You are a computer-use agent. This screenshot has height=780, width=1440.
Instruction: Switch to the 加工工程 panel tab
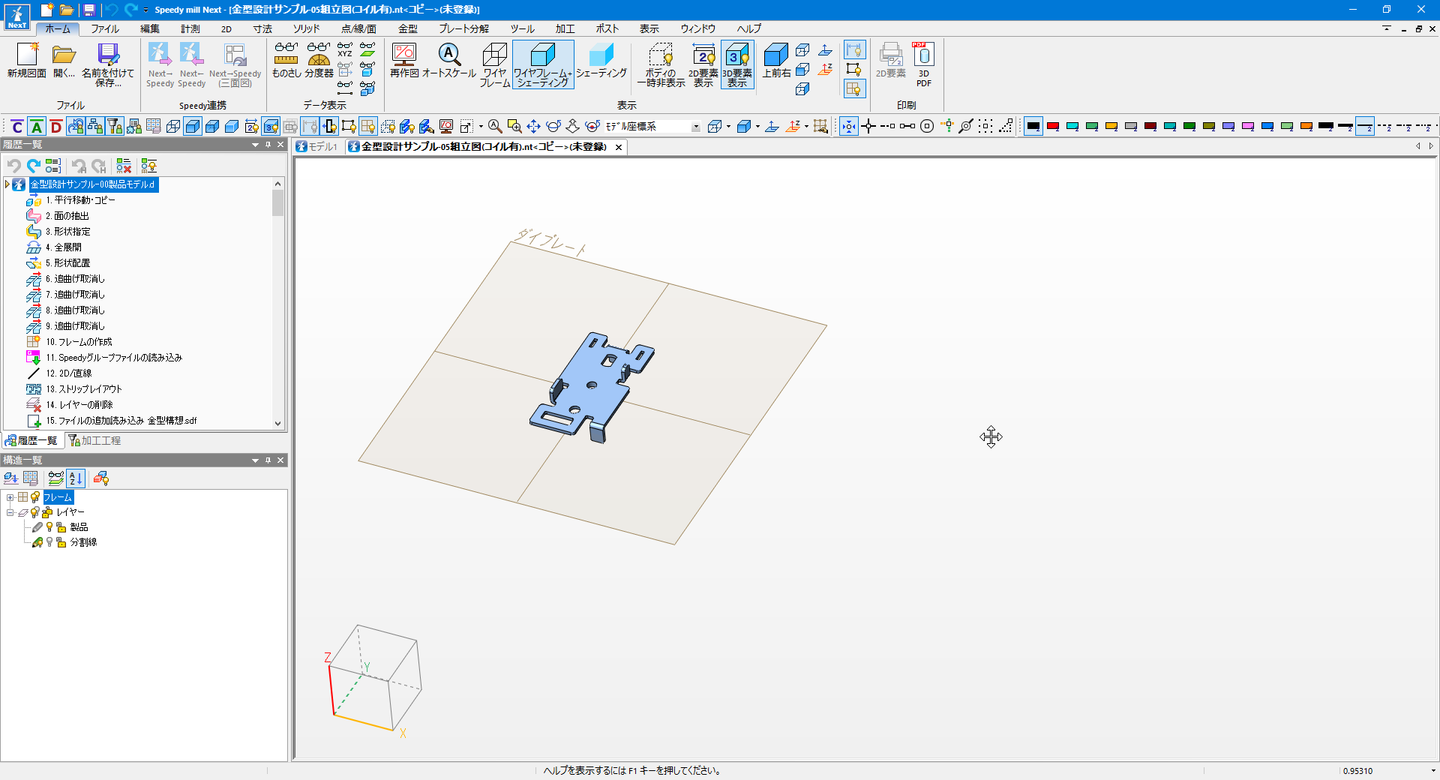coord(94,441)
